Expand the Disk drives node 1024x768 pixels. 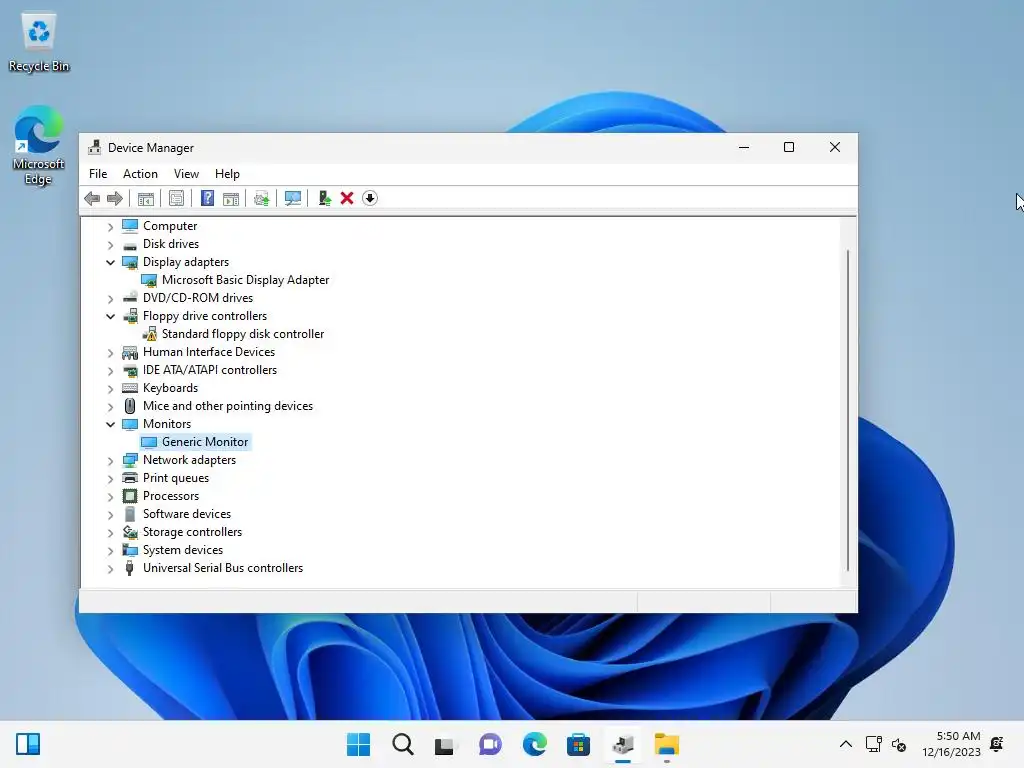click(110, 245)
